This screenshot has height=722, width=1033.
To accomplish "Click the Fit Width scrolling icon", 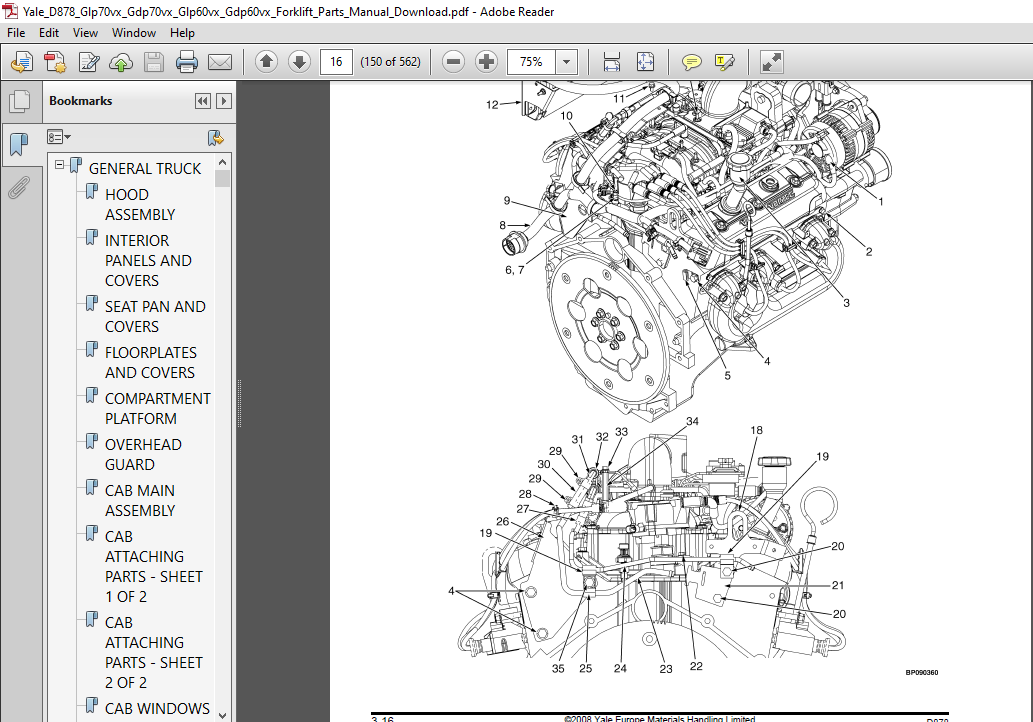I will click(612, 62).
